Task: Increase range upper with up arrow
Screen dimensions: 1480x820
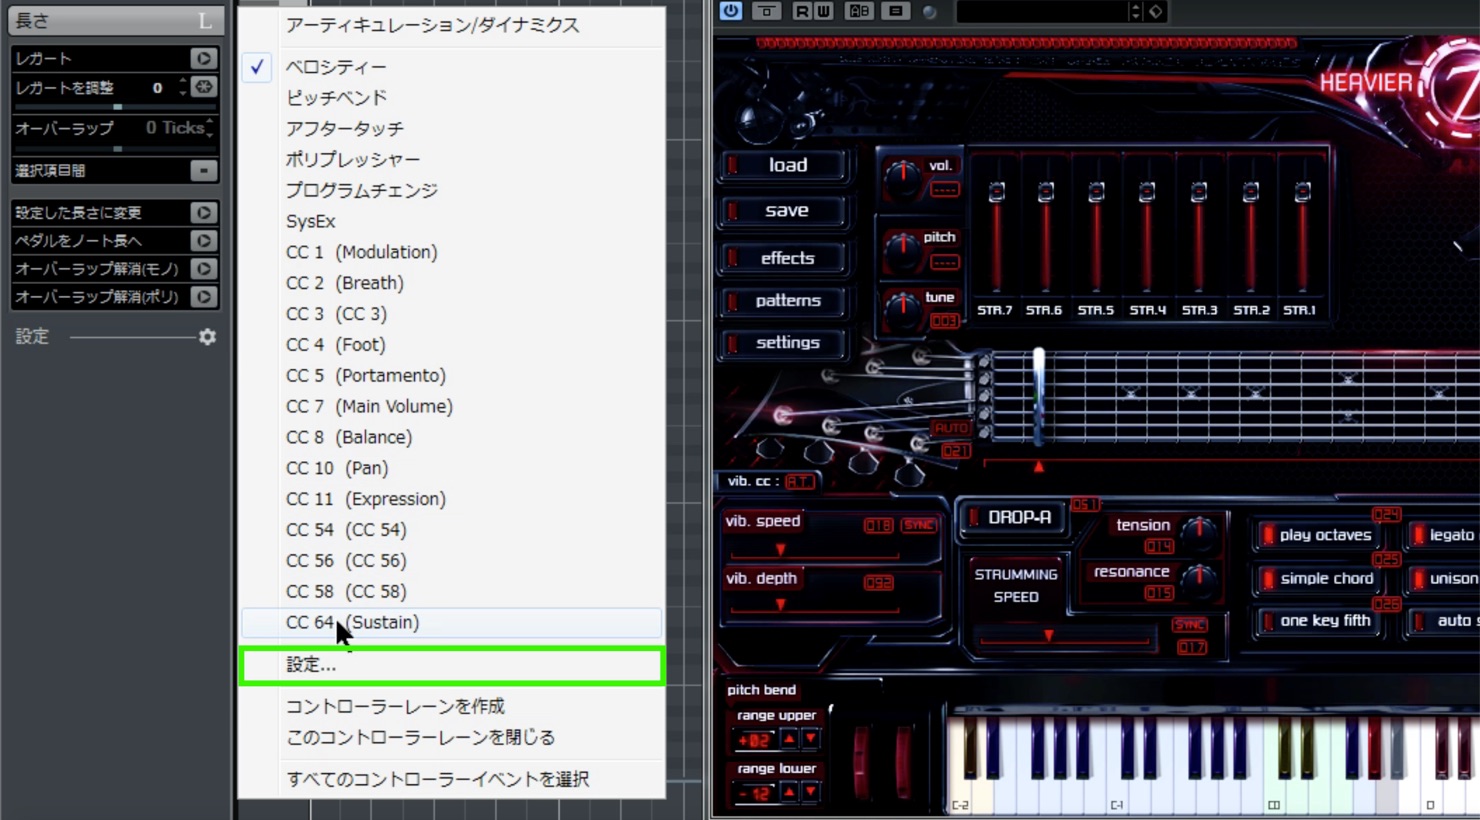Action: (789, 740)
